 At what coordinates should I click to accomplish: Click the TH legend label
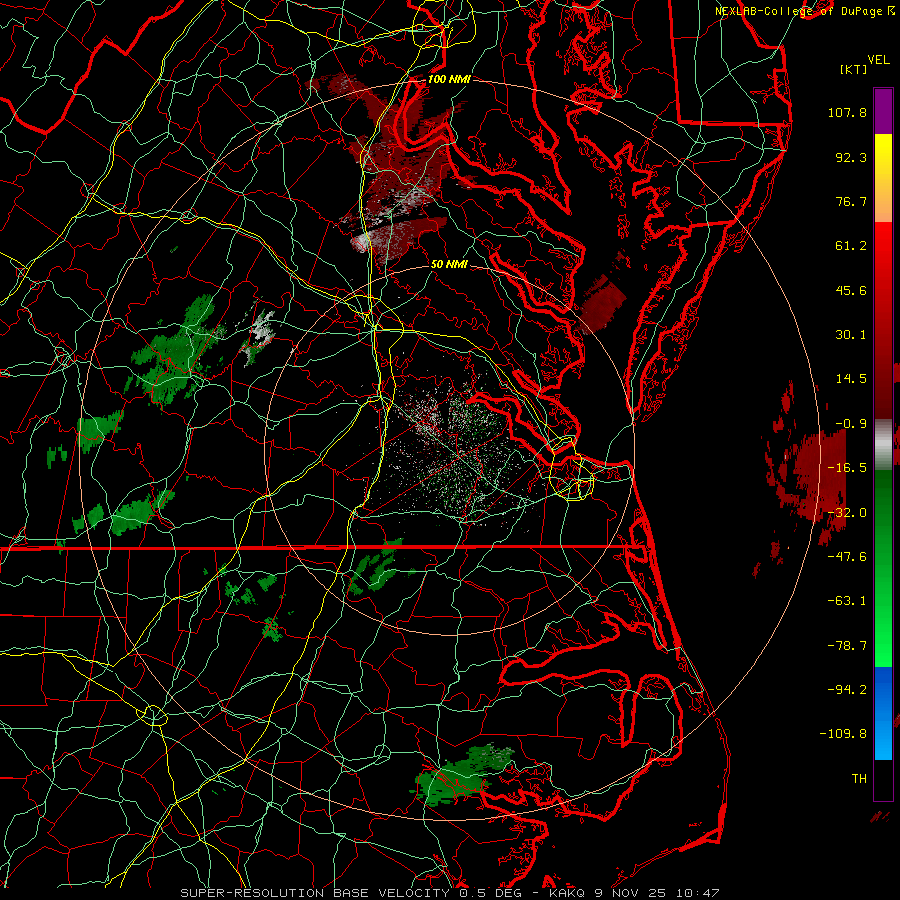click(859, 778)
